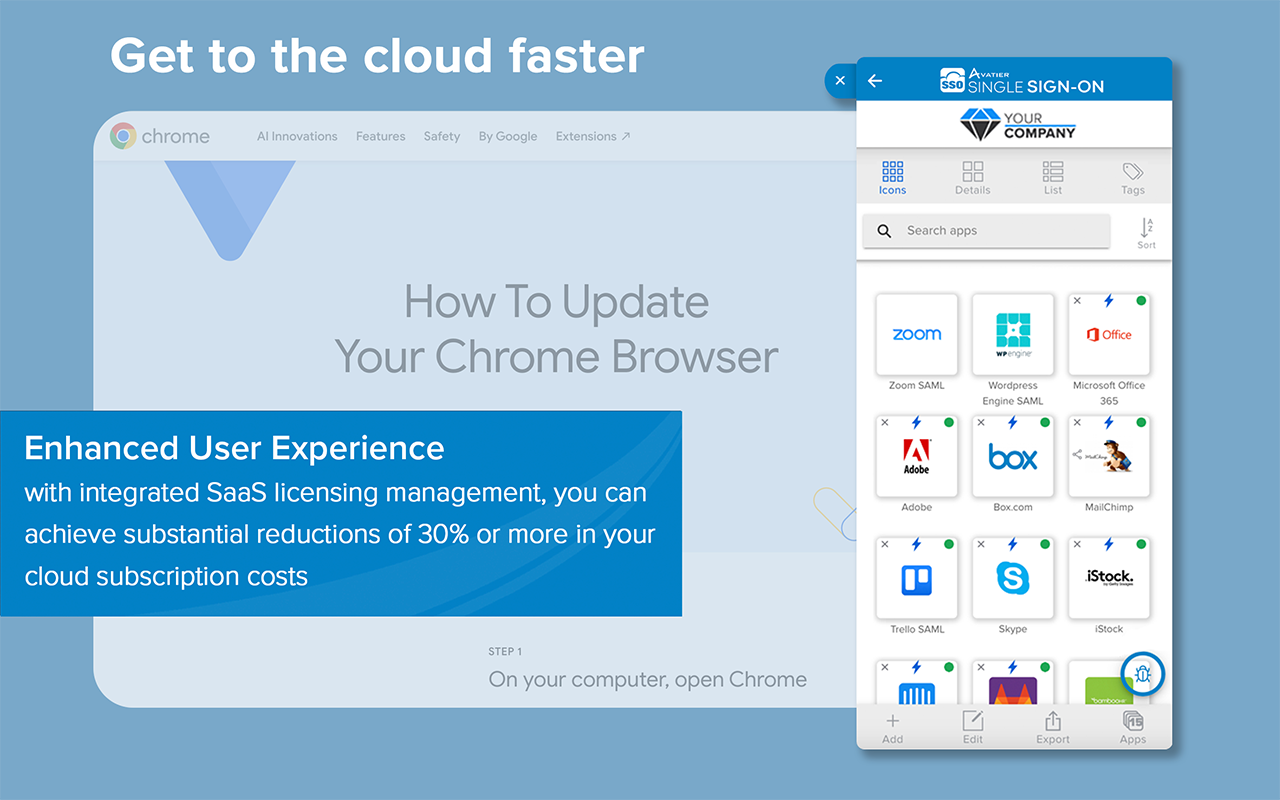Open Features in Chrome page nav
1280x800 pixels.
380,136
